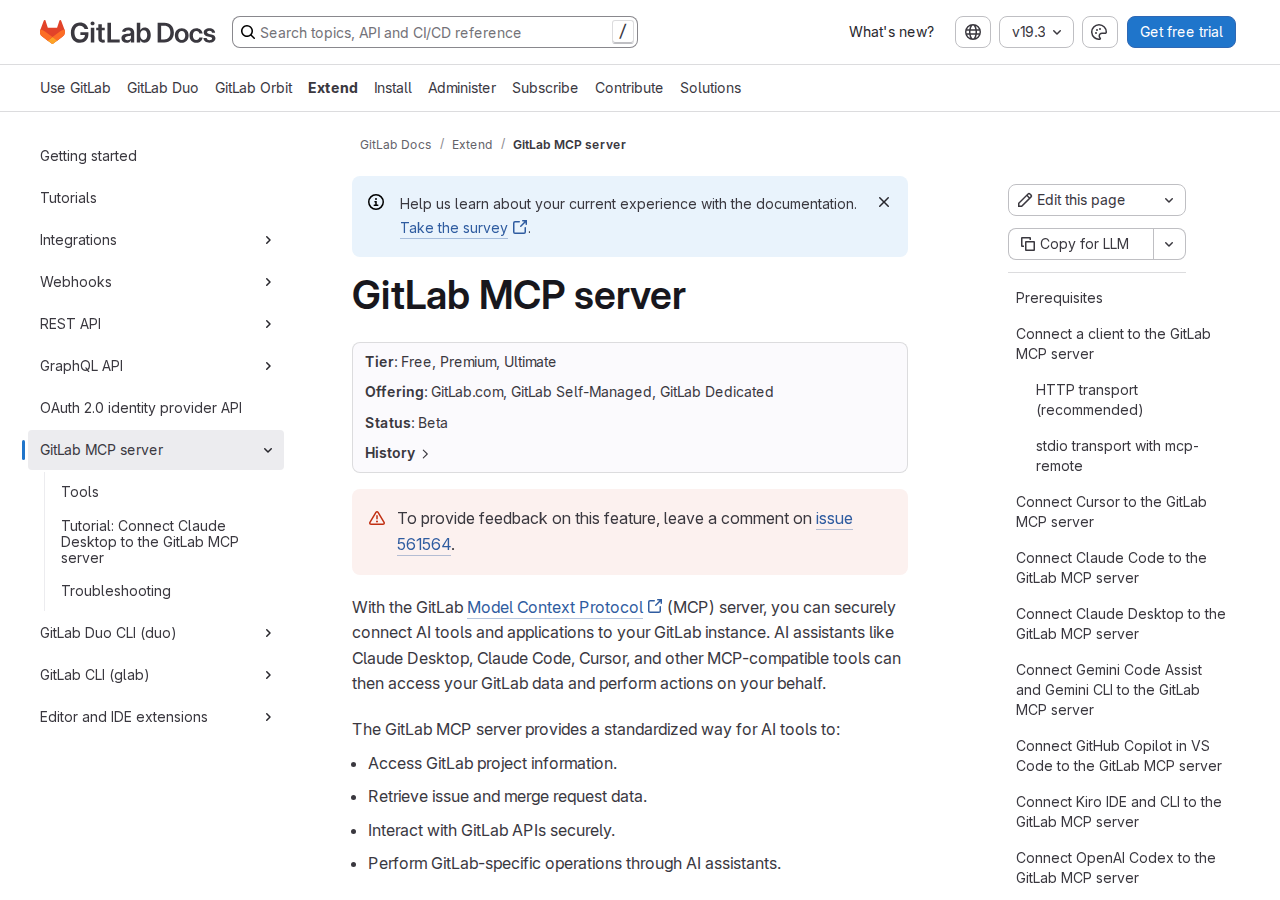The image size is (1280, 900).
Task: Follow the Take the survey link
Action: point(454,228)
